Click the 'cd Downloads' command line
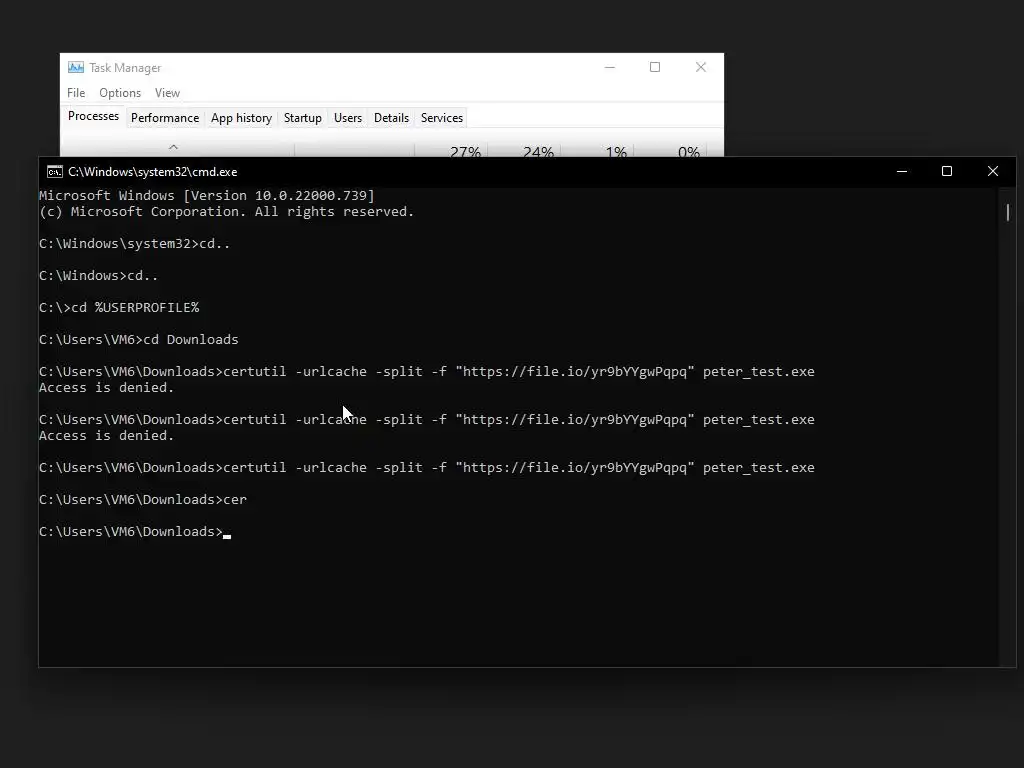 pos(138,340)
